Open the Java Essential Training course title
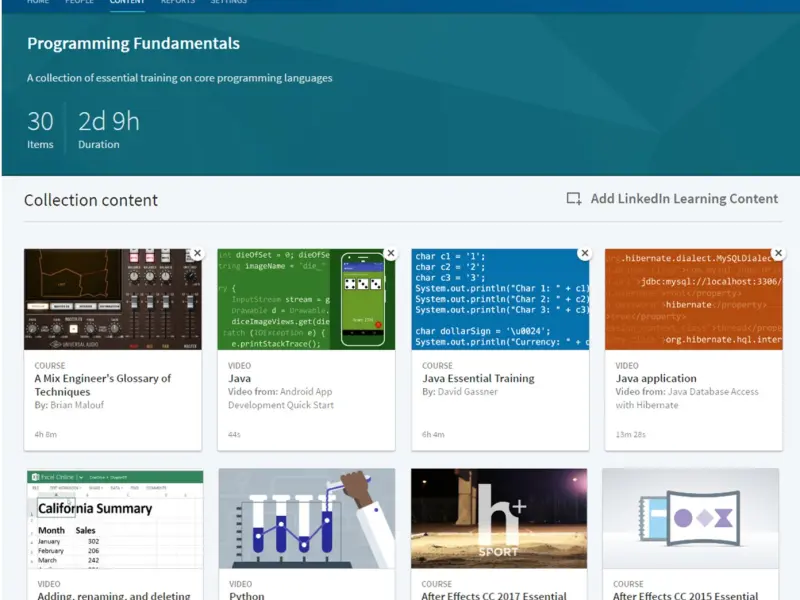This screenshot has height=600, width=800. coord(478,379)
